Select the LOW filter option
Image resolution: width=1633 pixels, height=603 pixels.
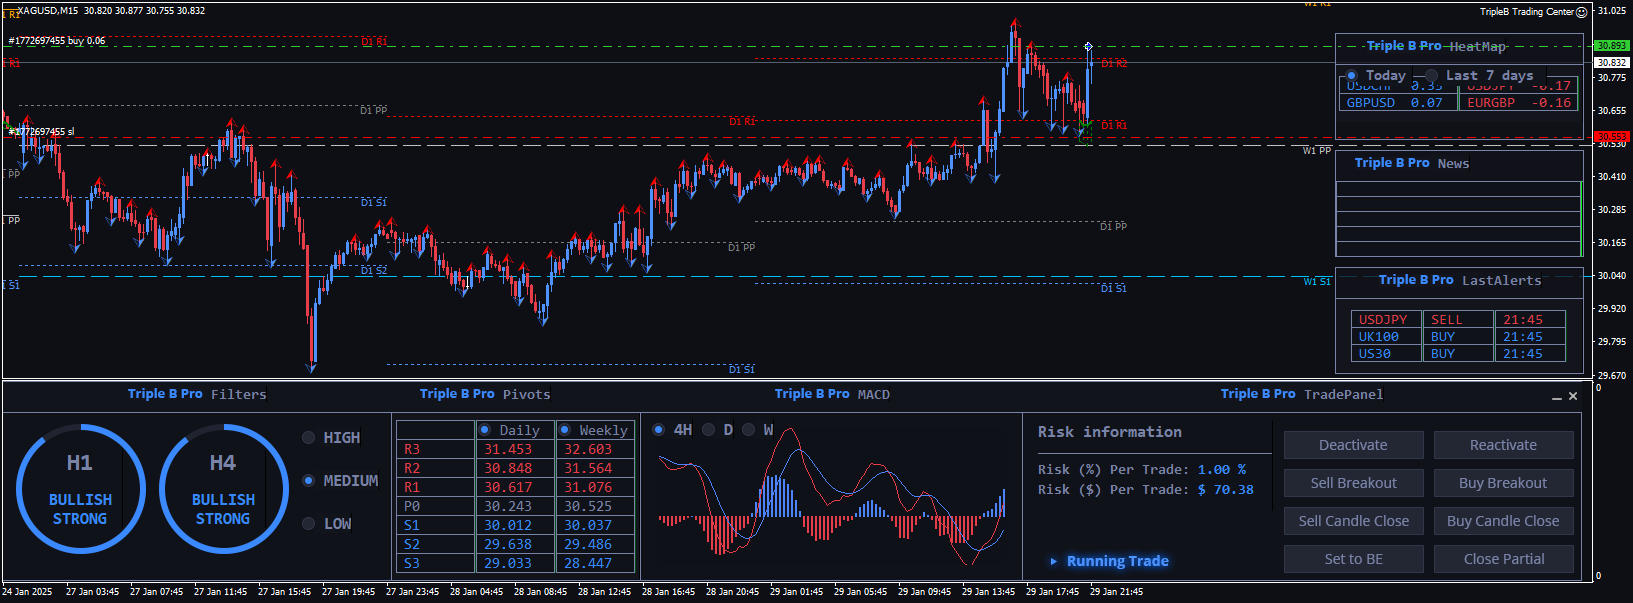309,524
